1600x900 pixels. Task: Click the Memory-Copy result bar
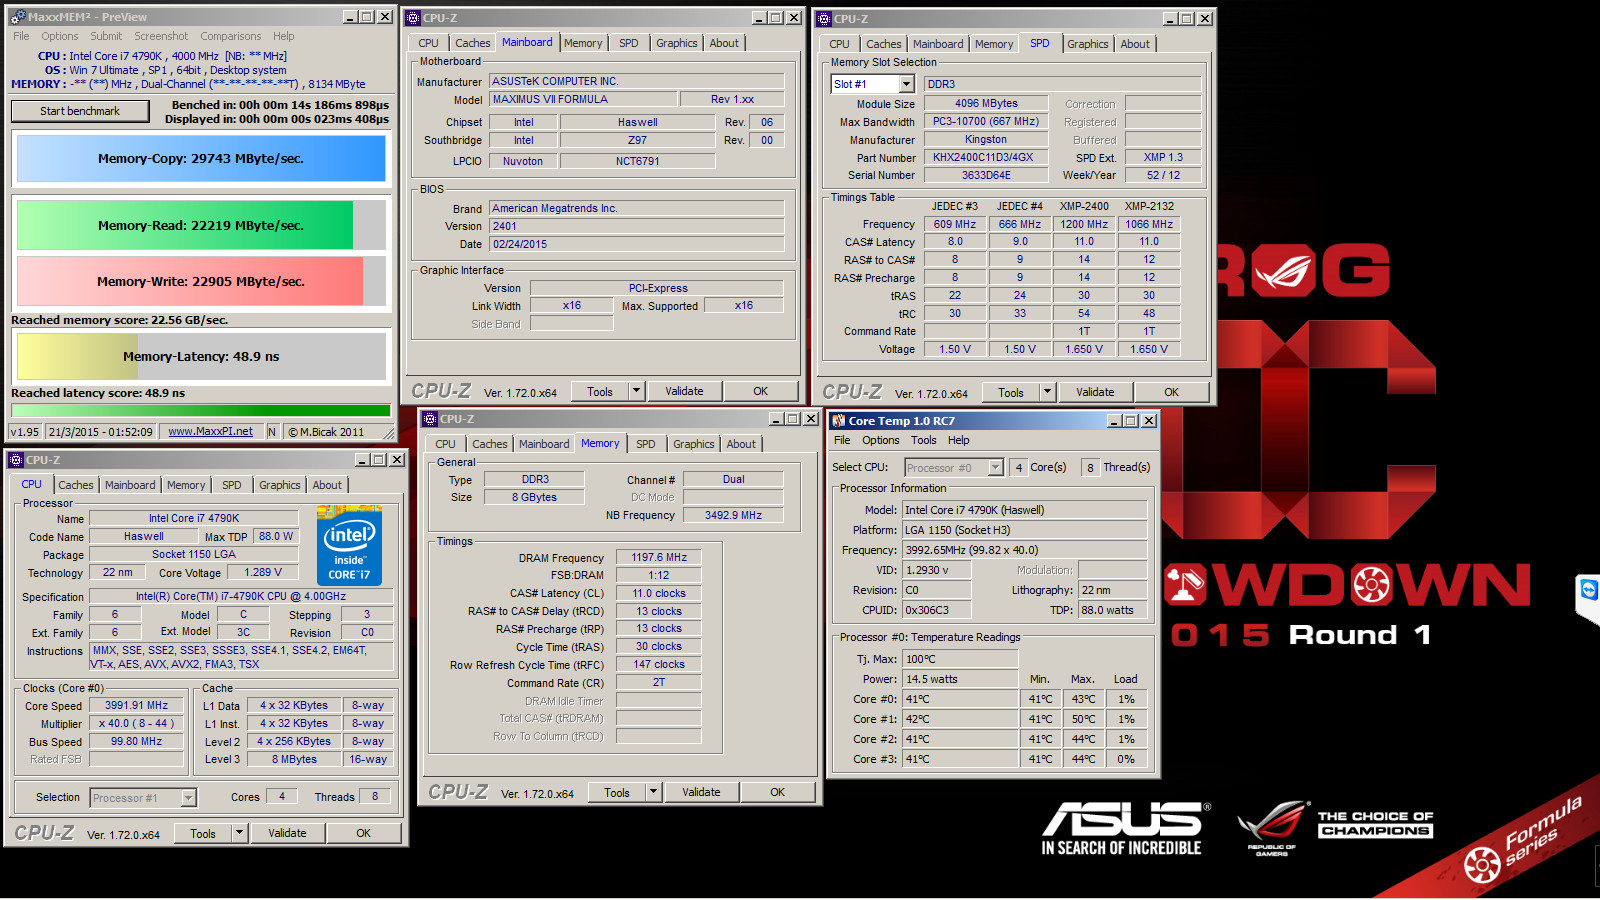pos(201,158)
